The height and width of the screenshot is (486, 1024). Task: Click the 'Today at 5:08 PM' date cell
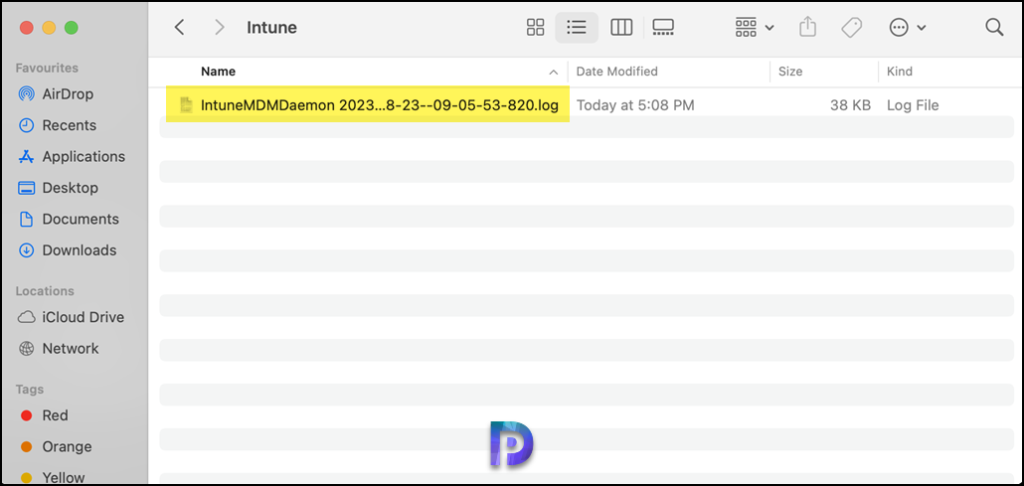click(x=635, y=105)
